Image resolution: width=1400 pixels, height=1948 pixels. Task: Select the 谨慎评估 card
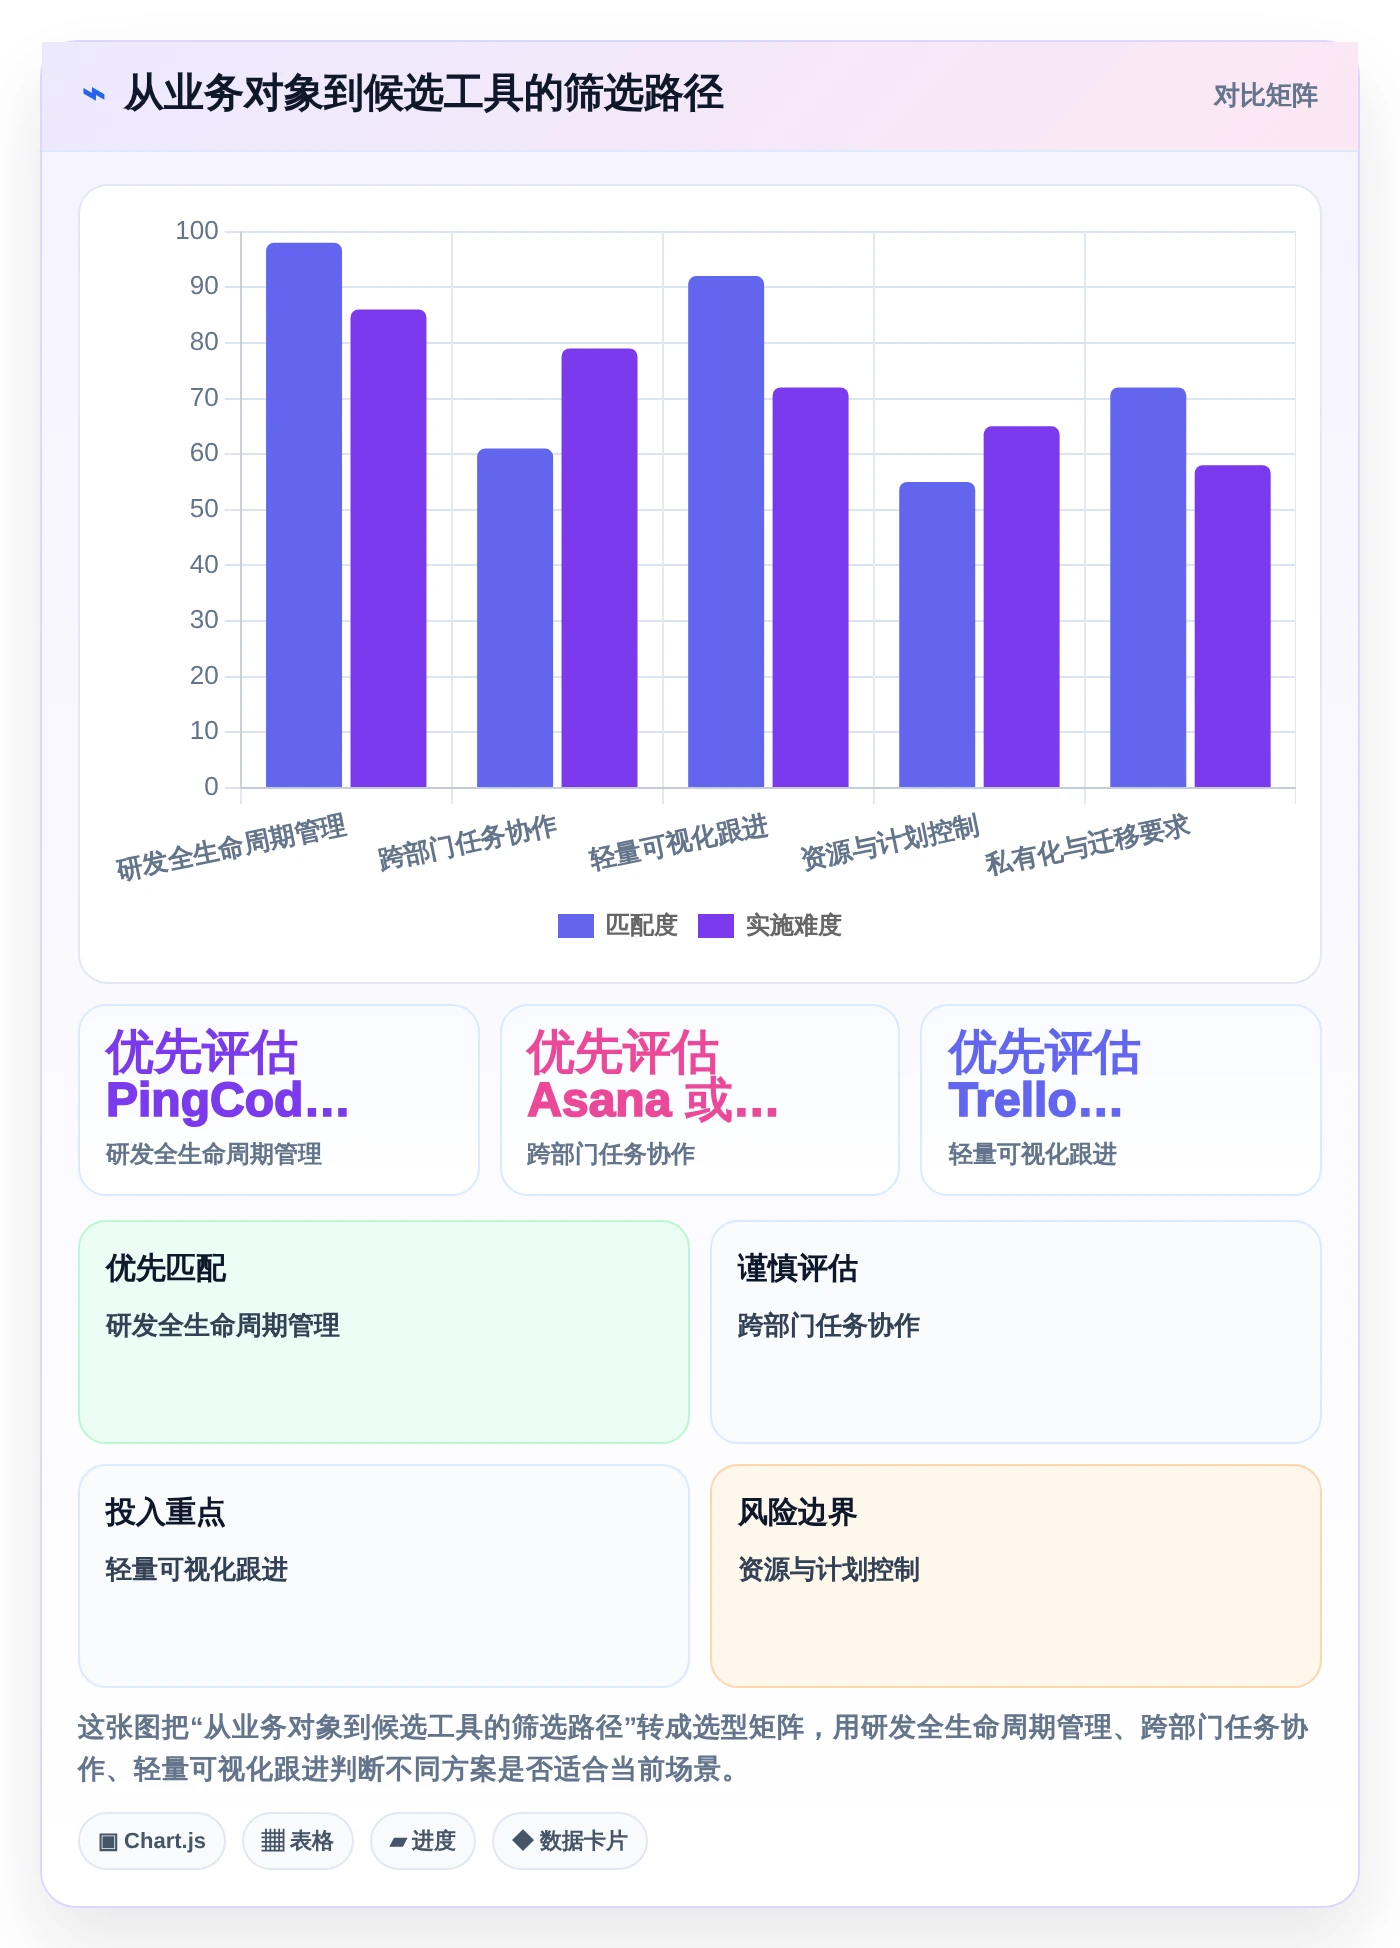tap(1016, 1332)
